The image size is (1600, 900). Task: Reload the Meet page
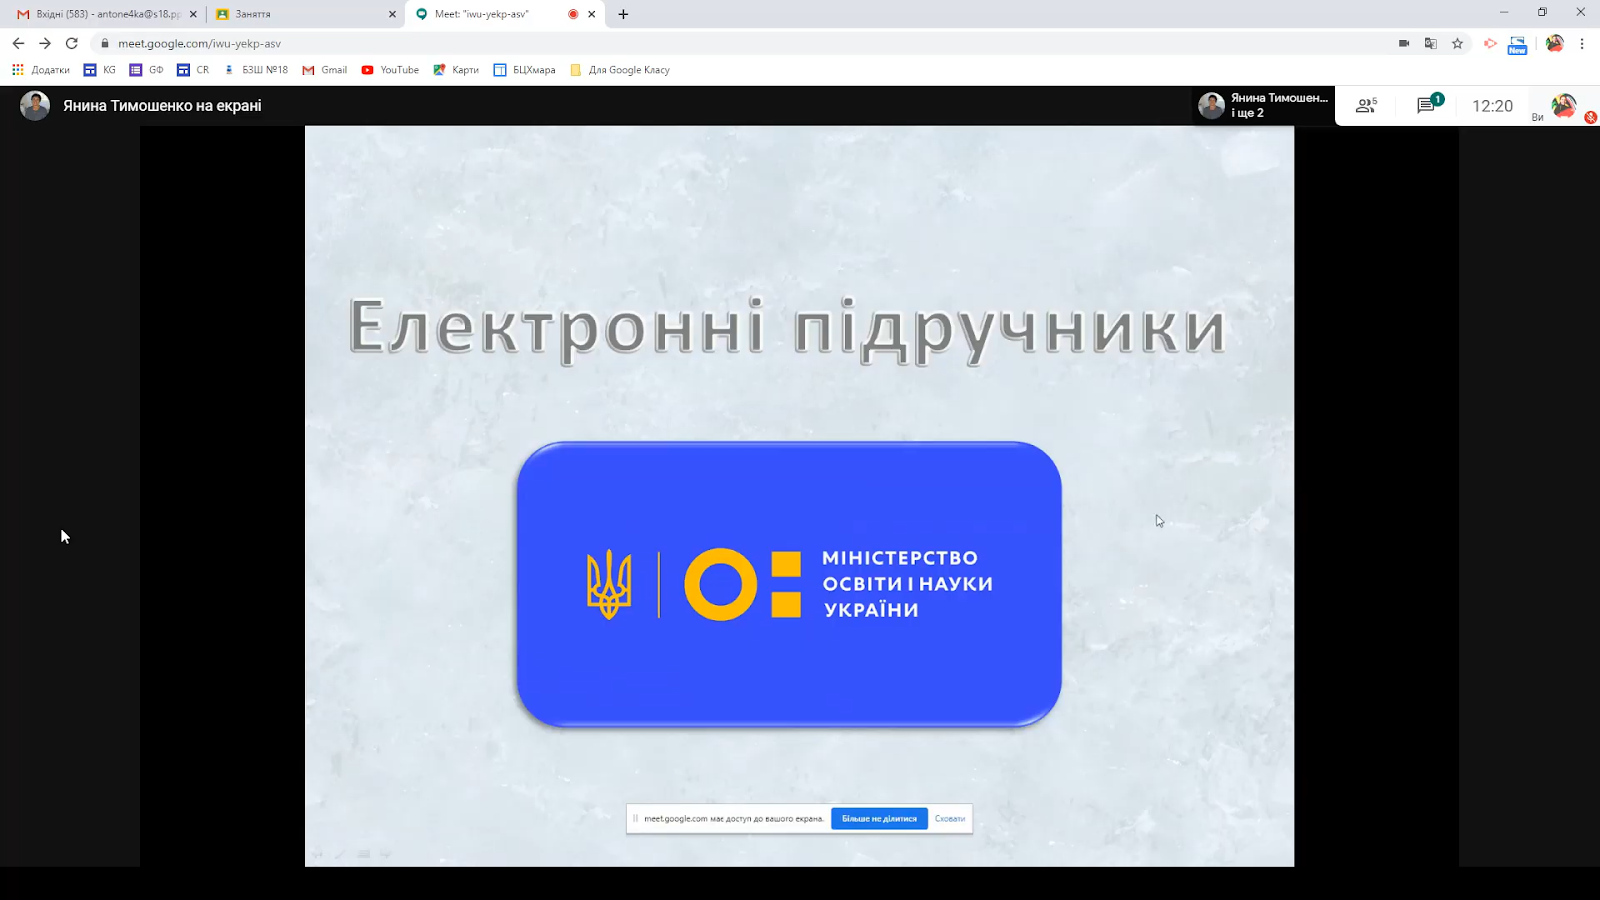tap(72, 43)
